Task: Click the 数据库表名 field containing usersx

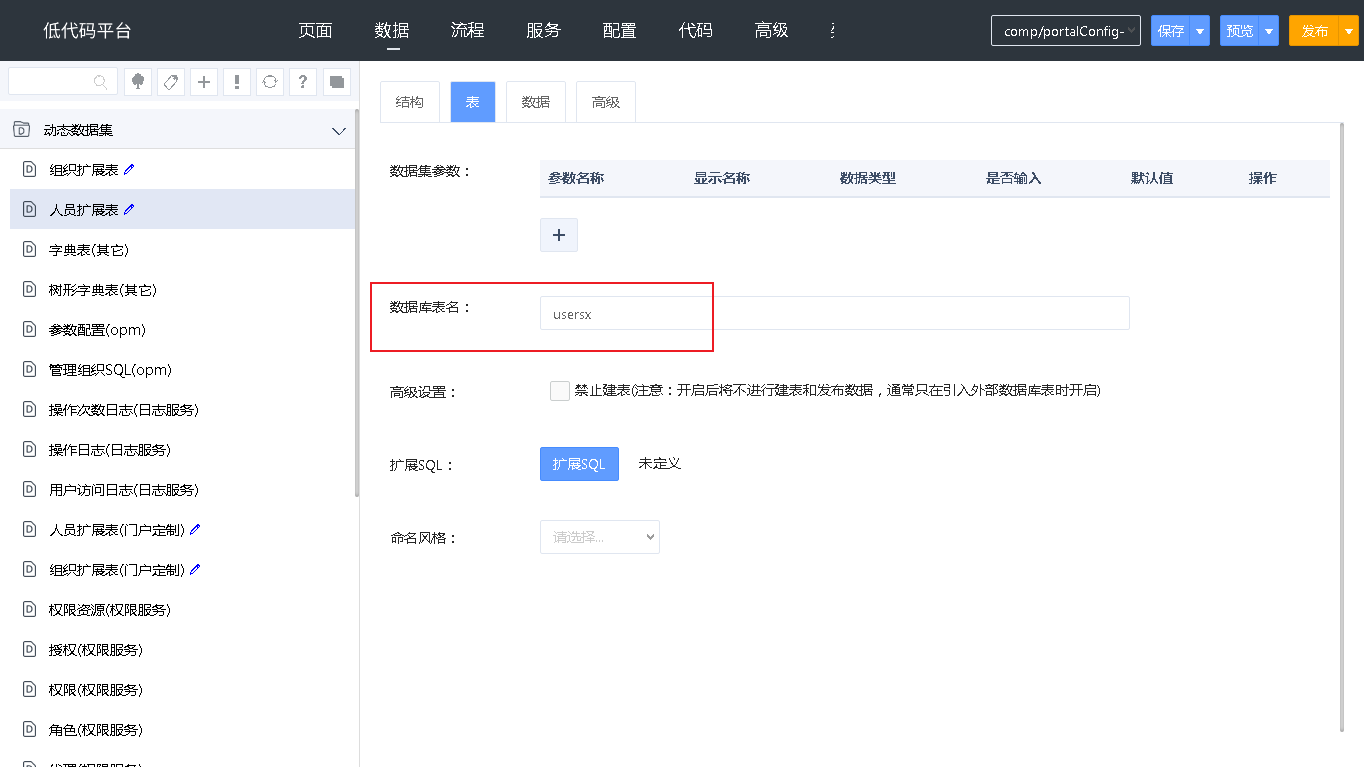Action: click(x=835, y=313)
